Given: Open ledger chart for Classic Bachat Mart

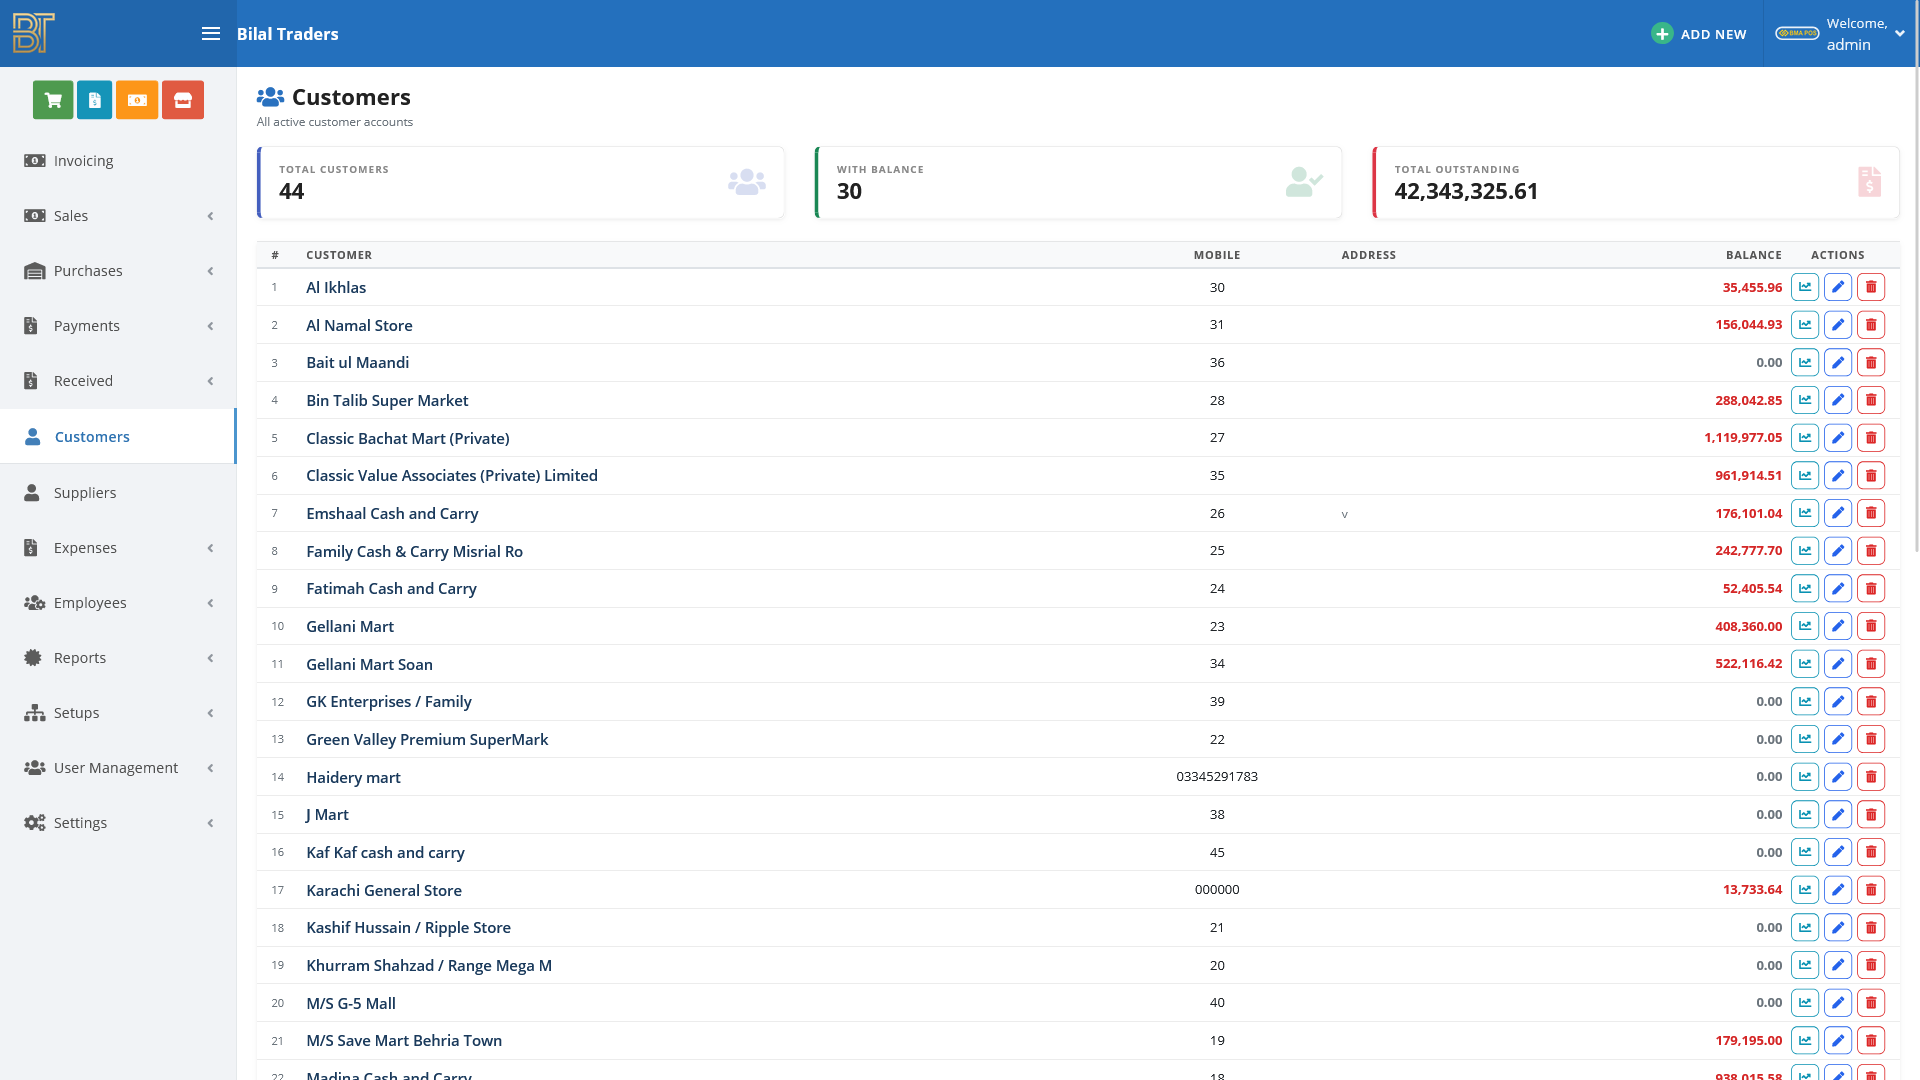Looking at the screenshot, I should [x=1805, y=438].
